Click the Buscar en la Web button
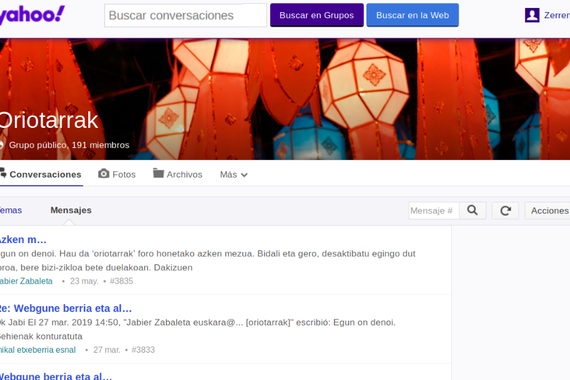The image size is (570, 380). point(412,15)
